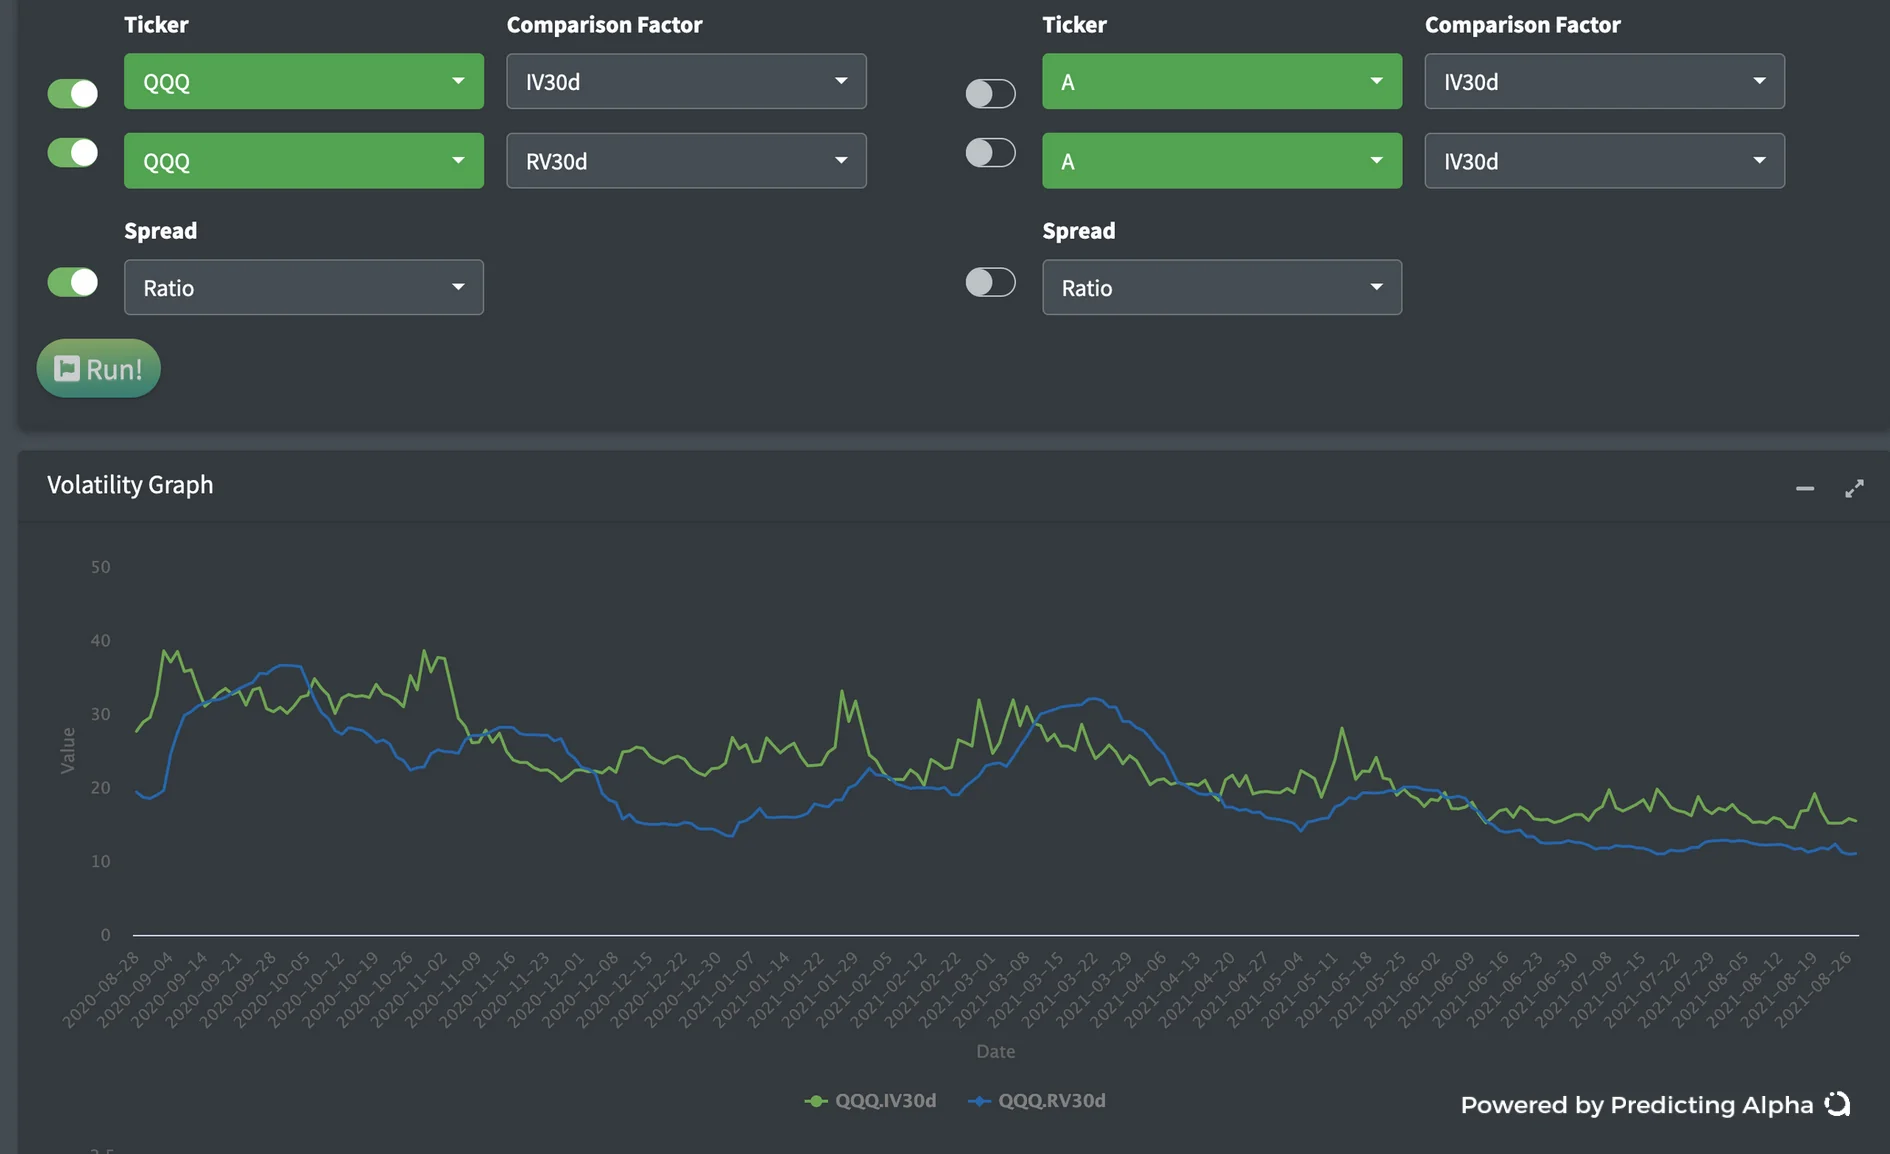Open first QQQ ticker dropdown
This screenshot has width=1890, height=1154.
point(304,81)
